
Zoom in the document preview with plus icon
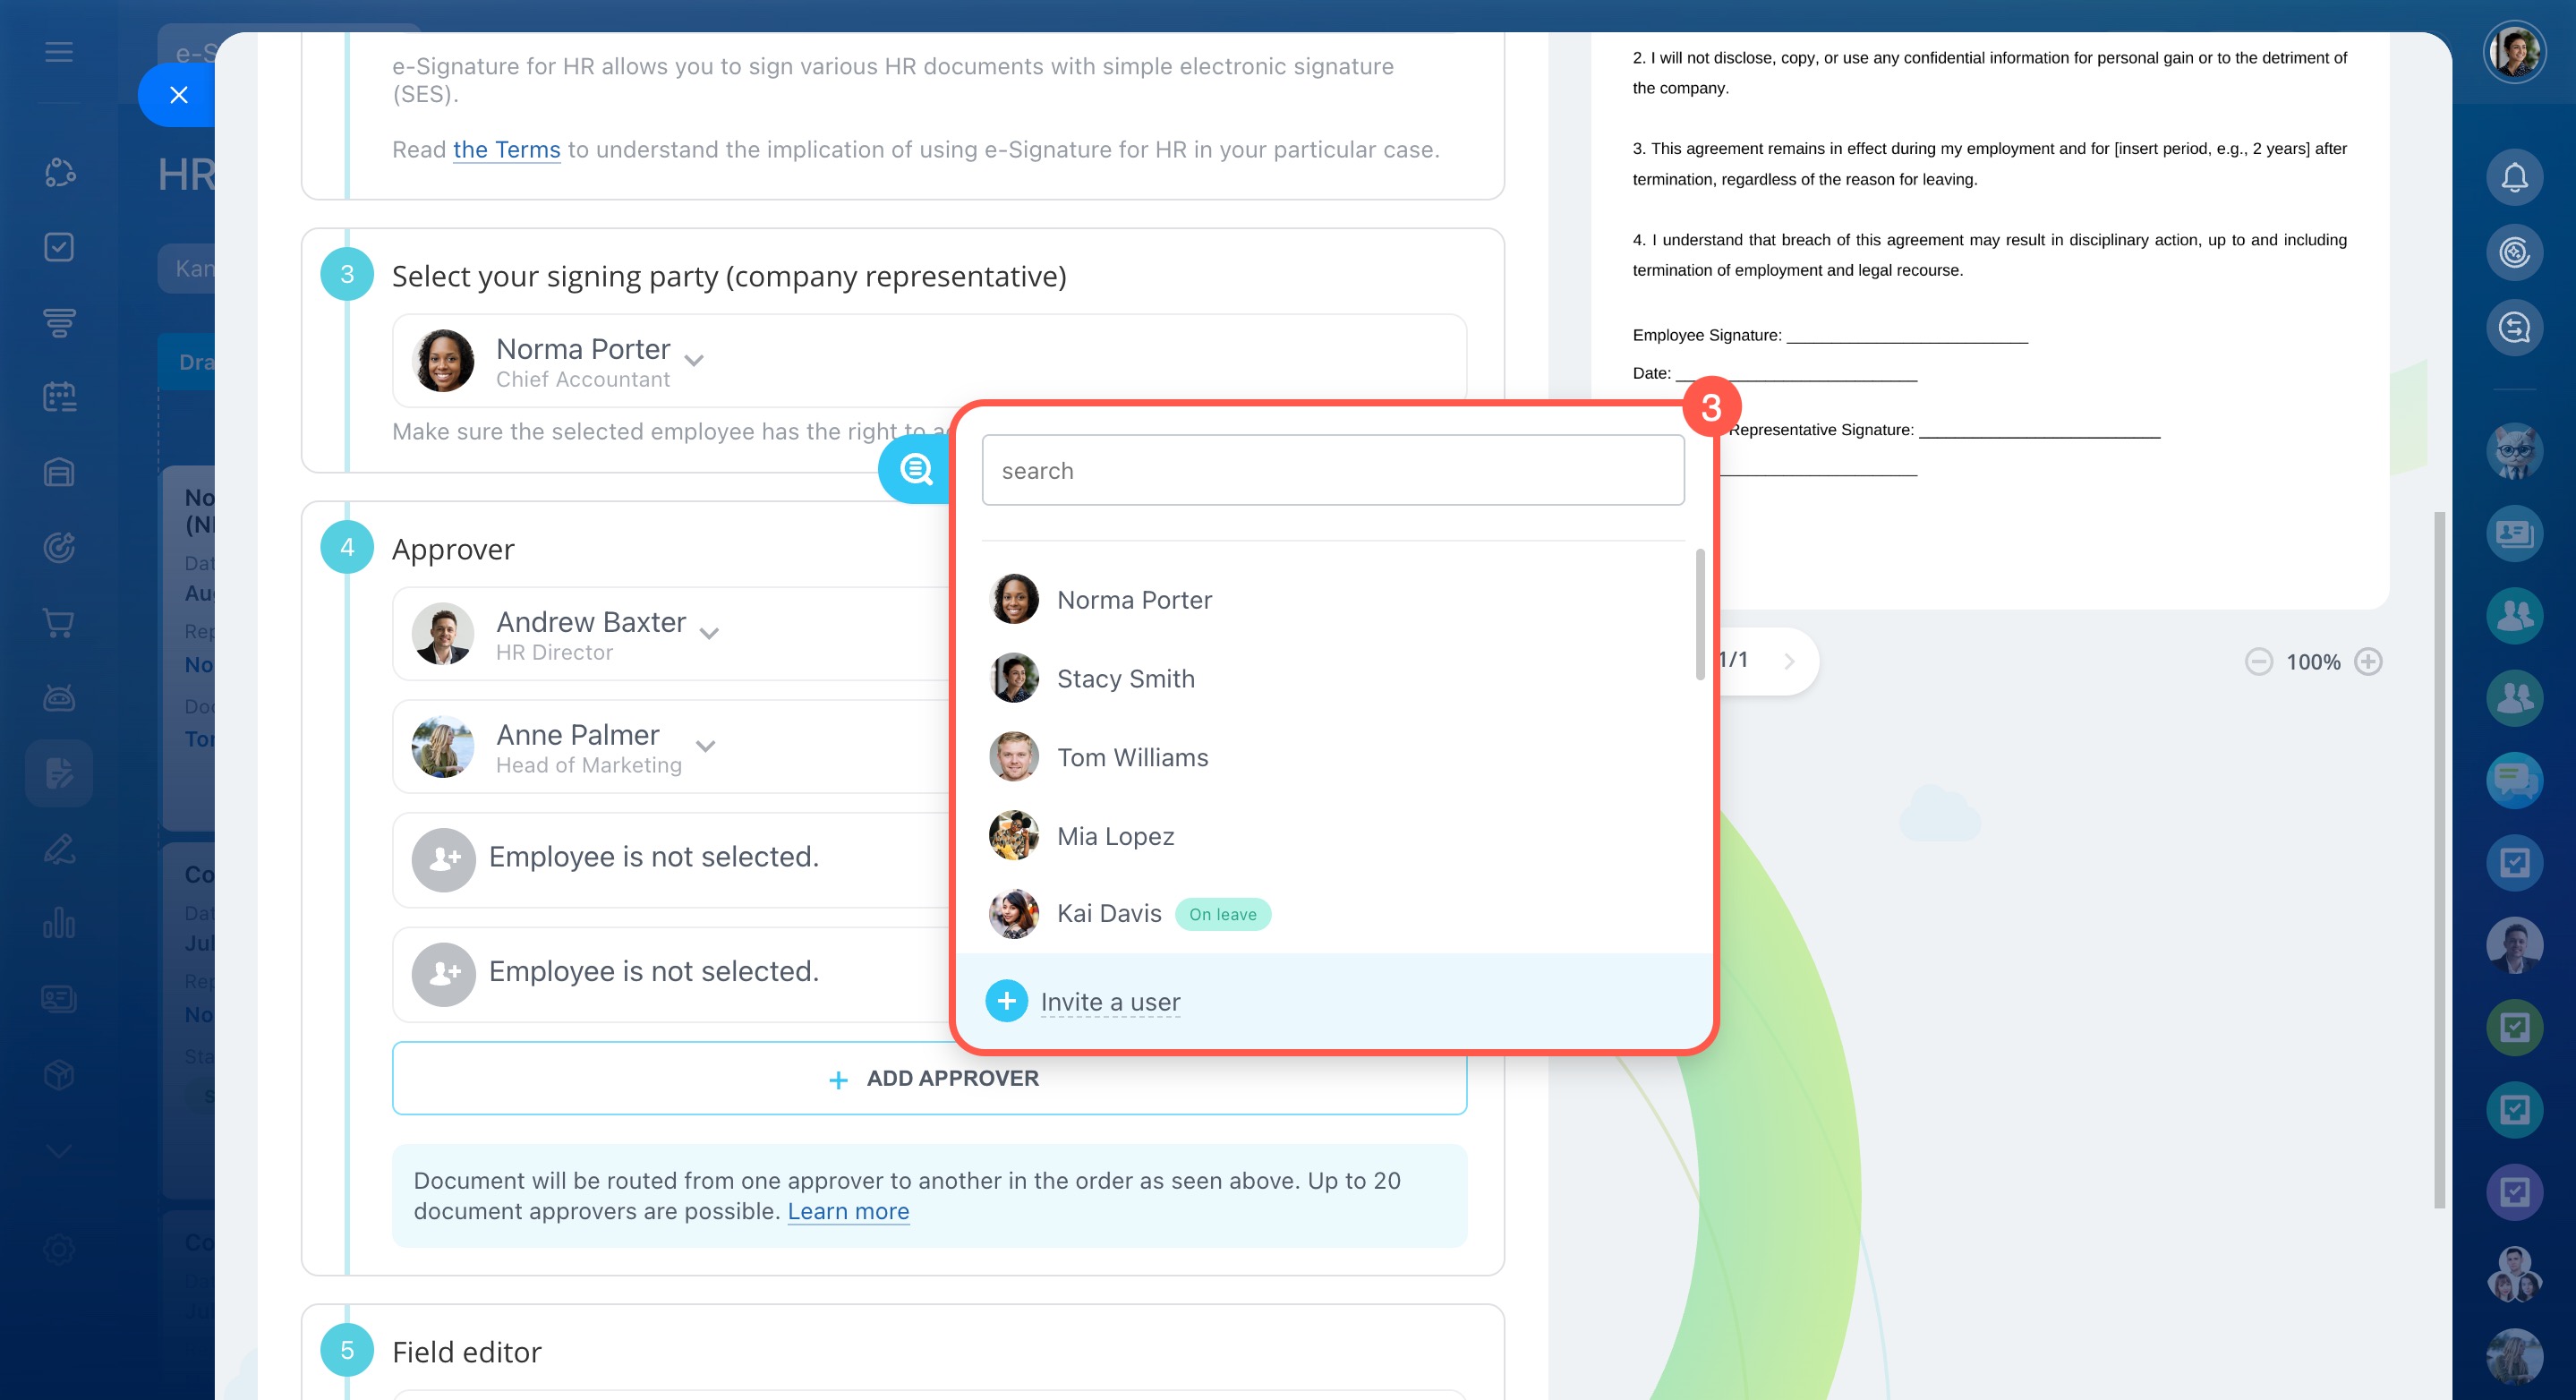[x=2367, y=661]
